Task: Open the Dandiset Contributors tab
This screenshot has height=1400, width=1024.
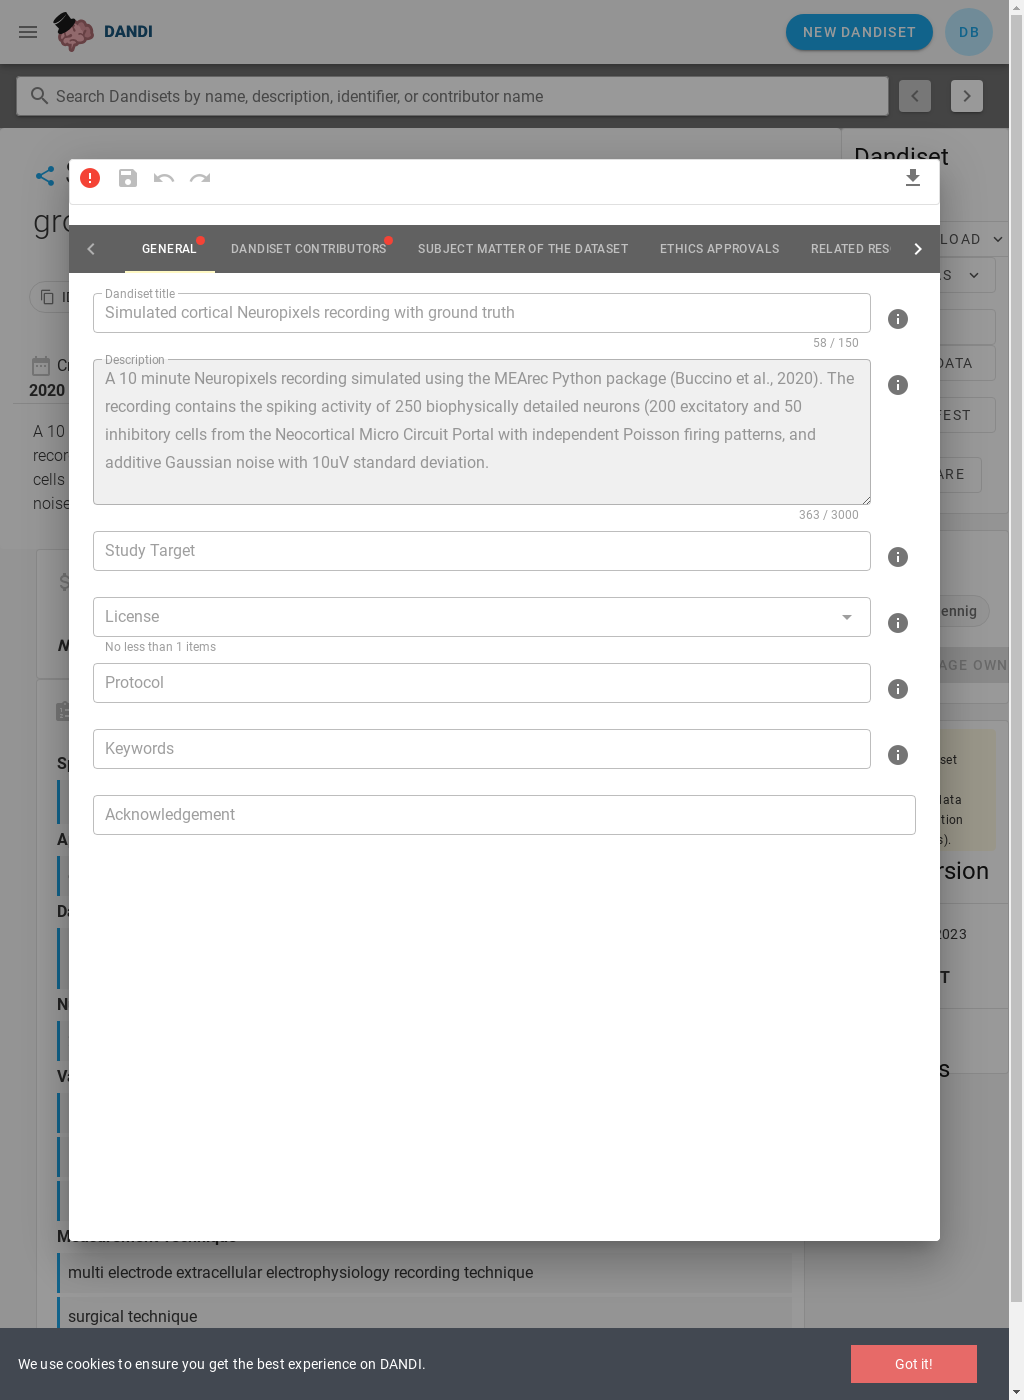Action: pyautogui.click(x=308, y=249)
